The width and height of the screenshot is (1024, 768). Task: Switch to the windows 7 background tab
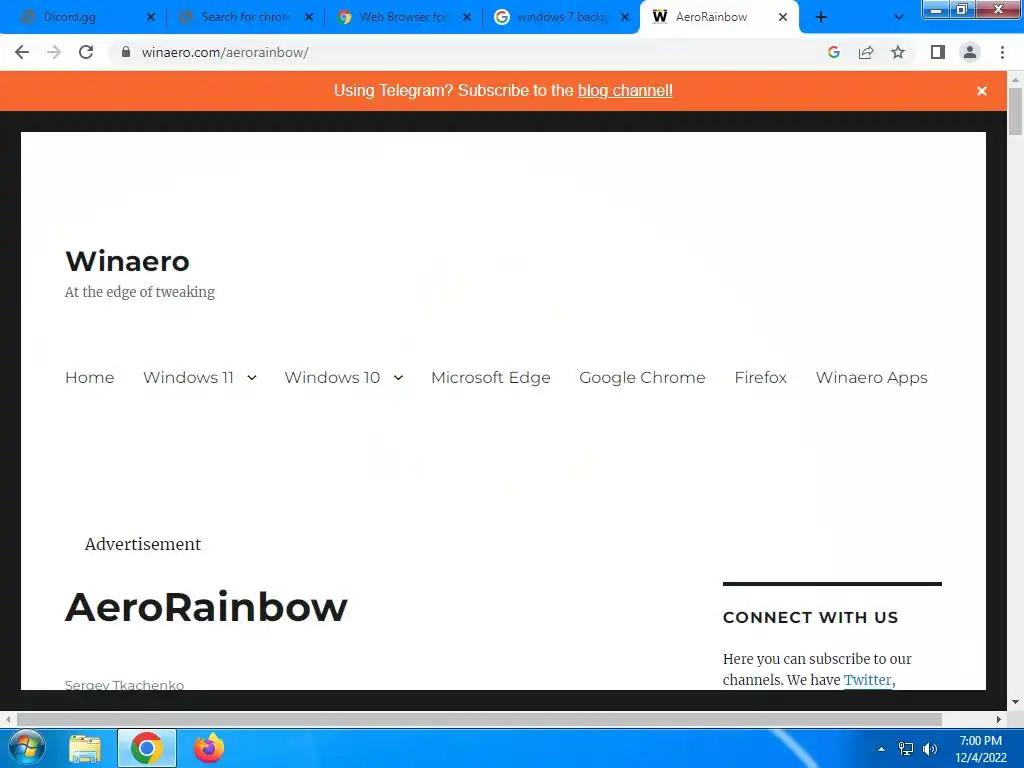coord(562,17)
